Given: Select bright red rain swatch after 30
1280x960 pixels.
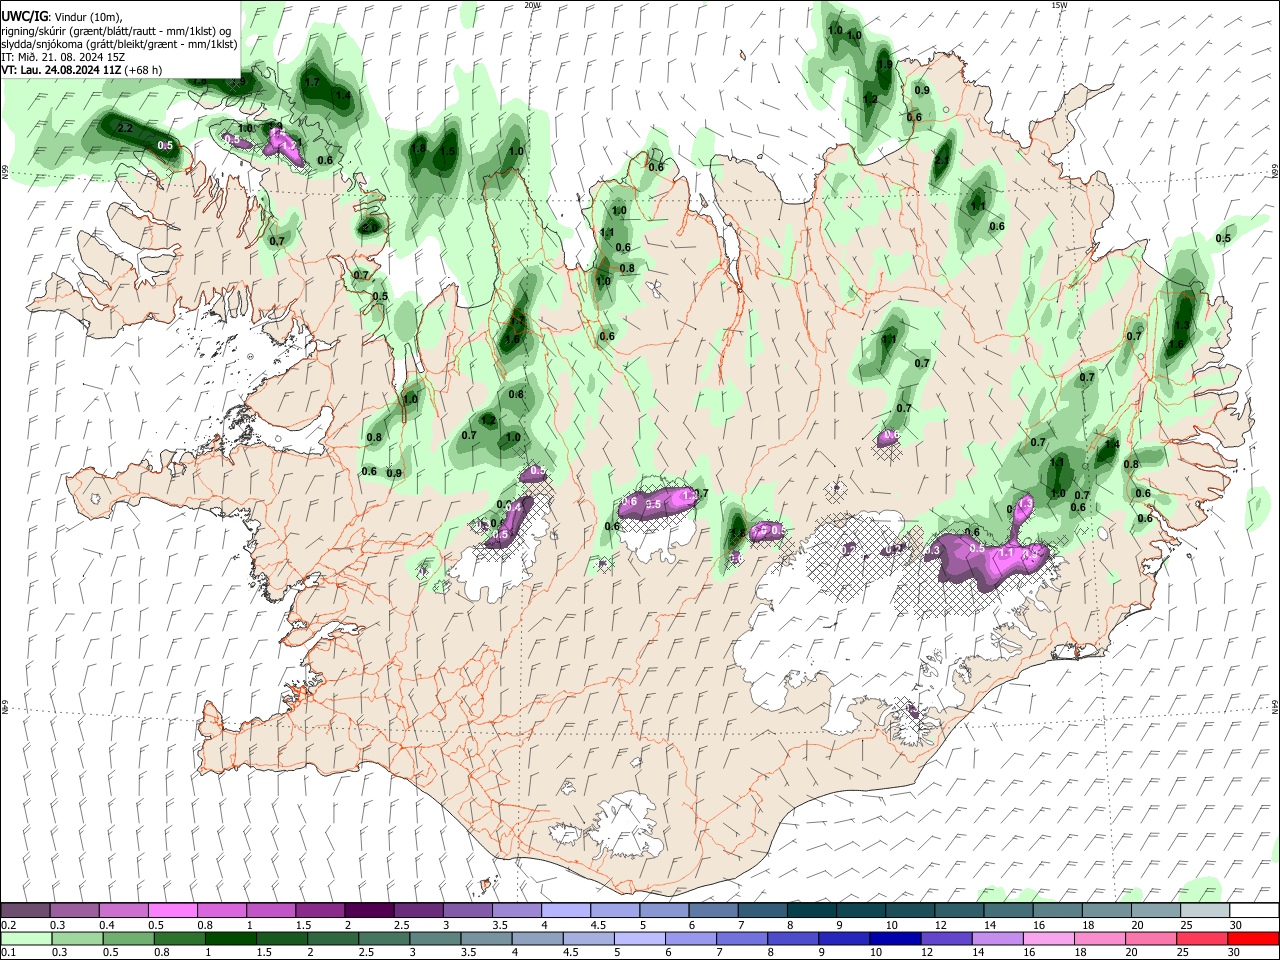Looking at the screenshot, I should tap(1252, 939).
